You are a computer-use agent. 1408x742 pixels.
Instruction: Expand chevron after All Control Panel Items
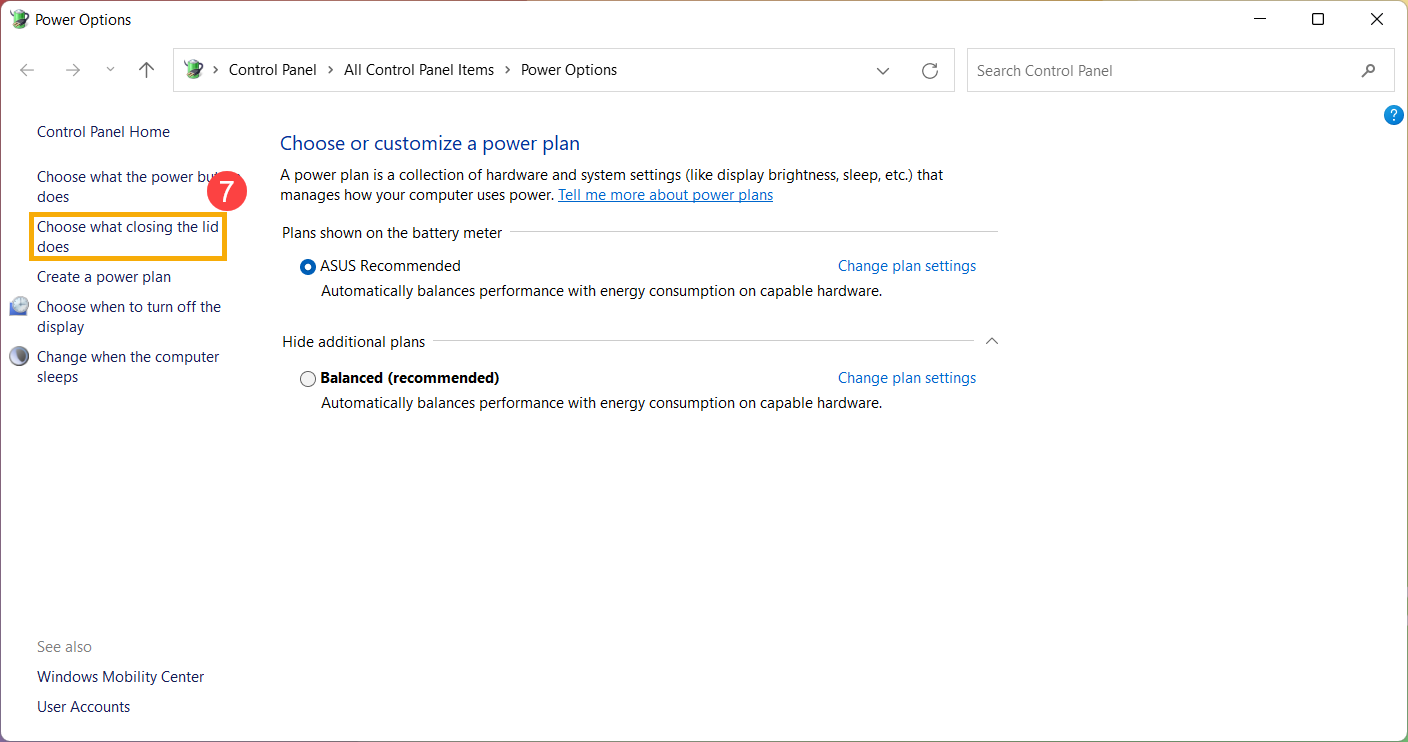tap(508, 70)
